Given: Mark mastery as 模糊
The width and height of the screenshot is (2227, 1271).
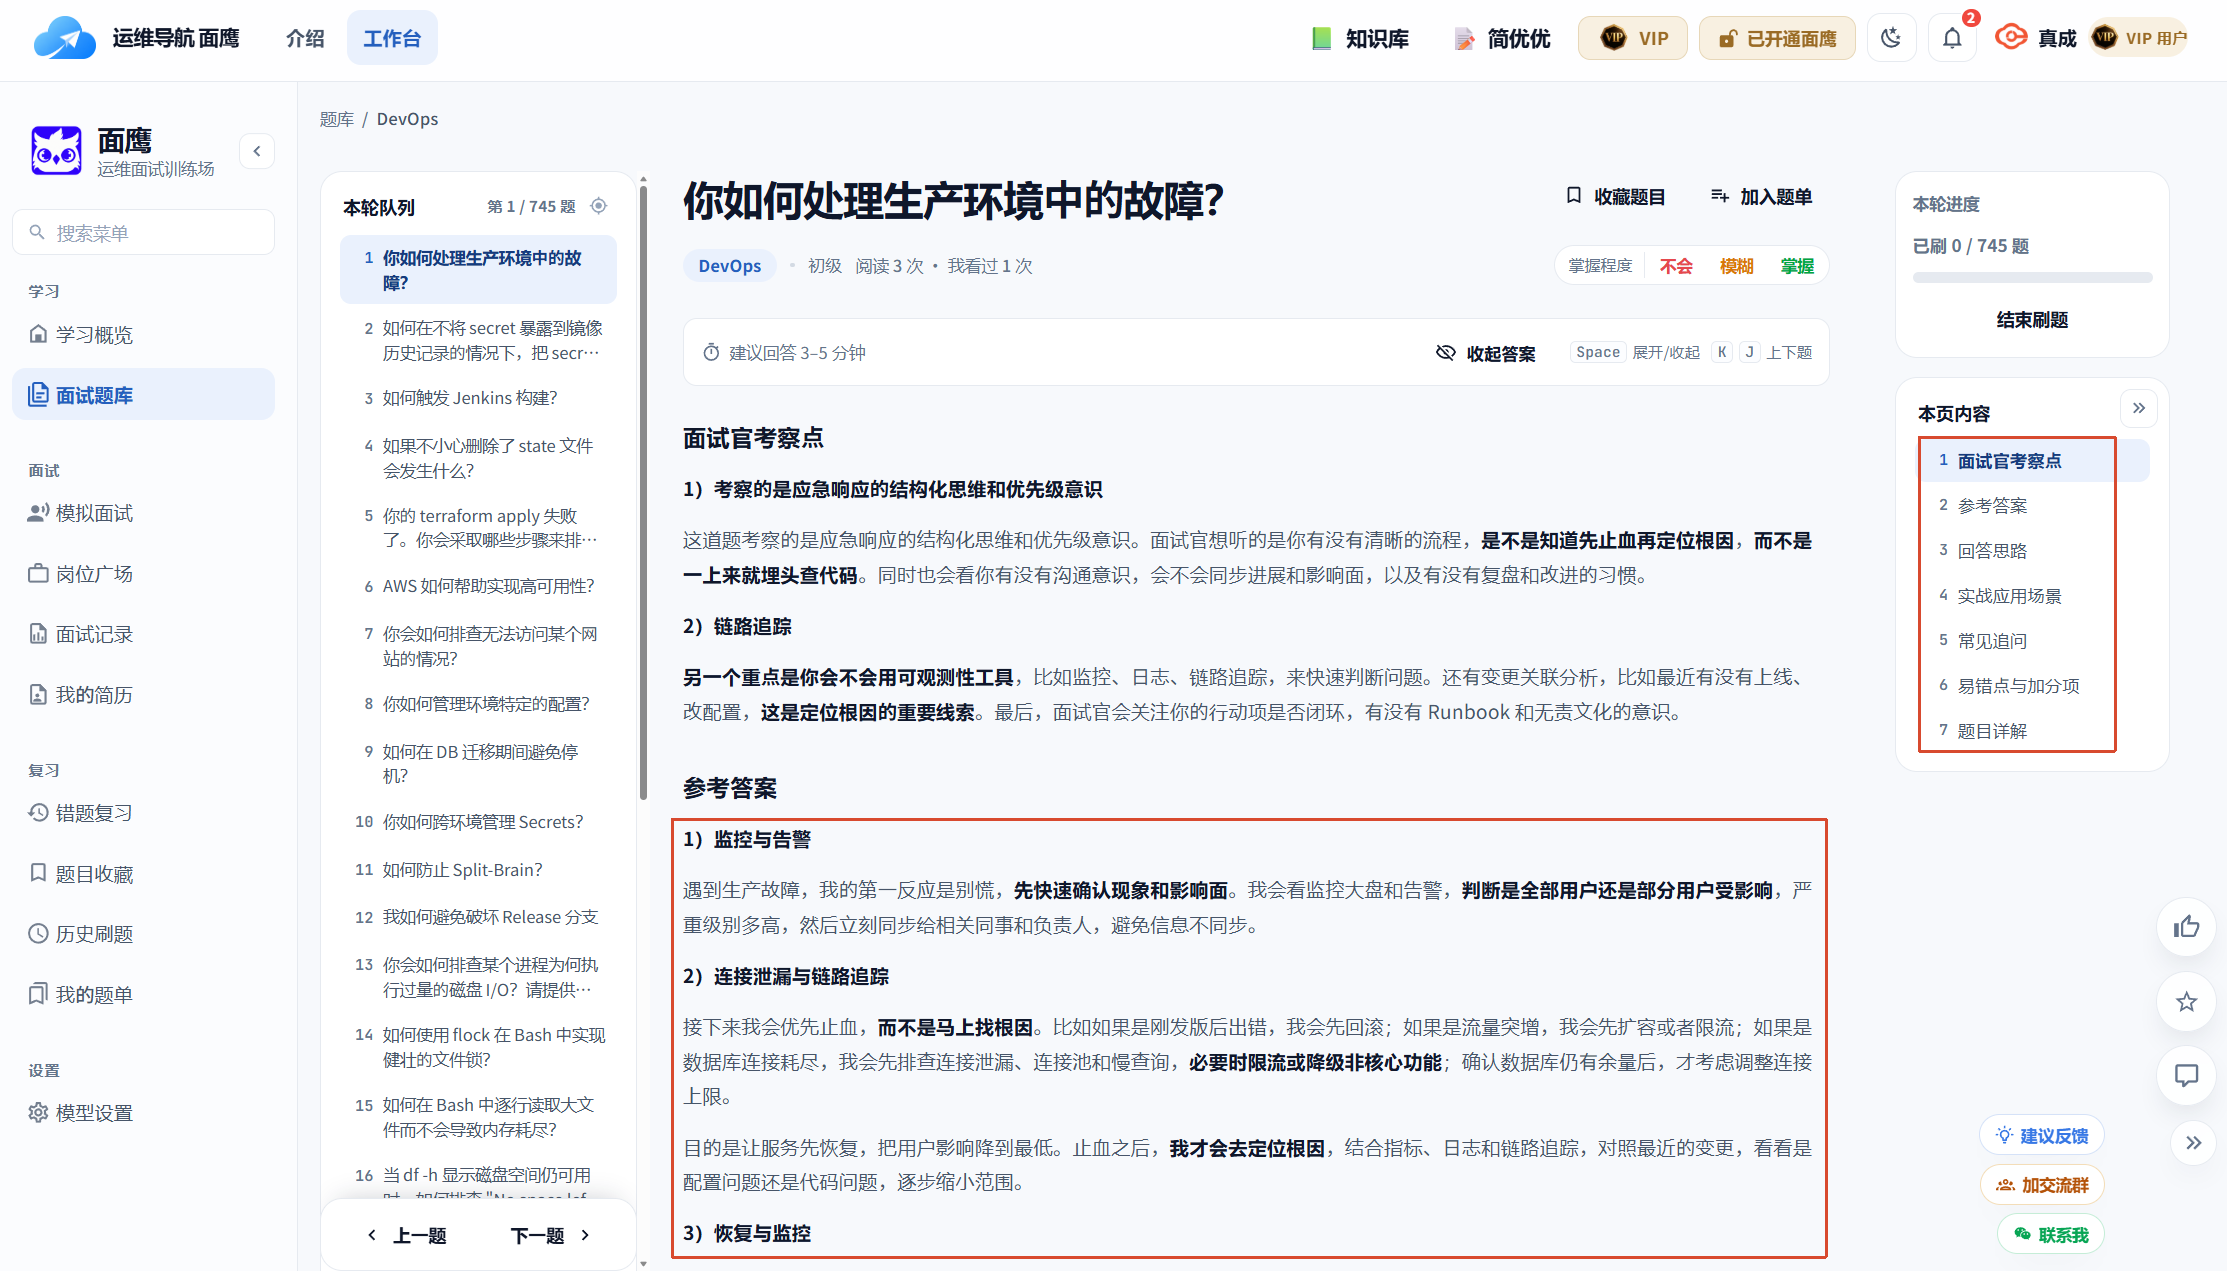Looking at the screenshot, I should (1737, 266).
